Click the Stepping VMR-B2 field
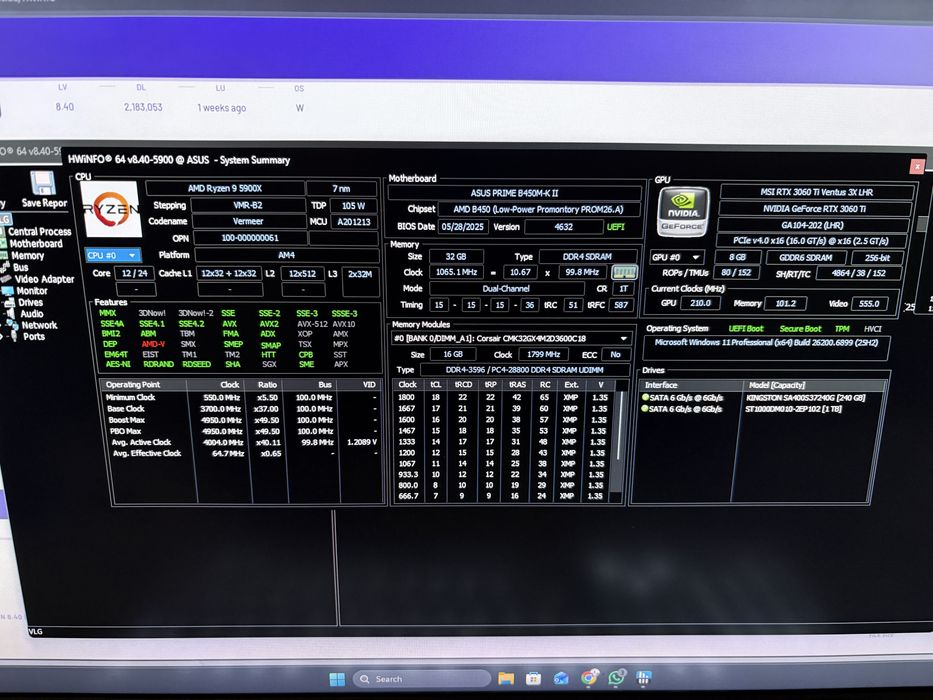The image size is (933, 700). tap(248, 205)
